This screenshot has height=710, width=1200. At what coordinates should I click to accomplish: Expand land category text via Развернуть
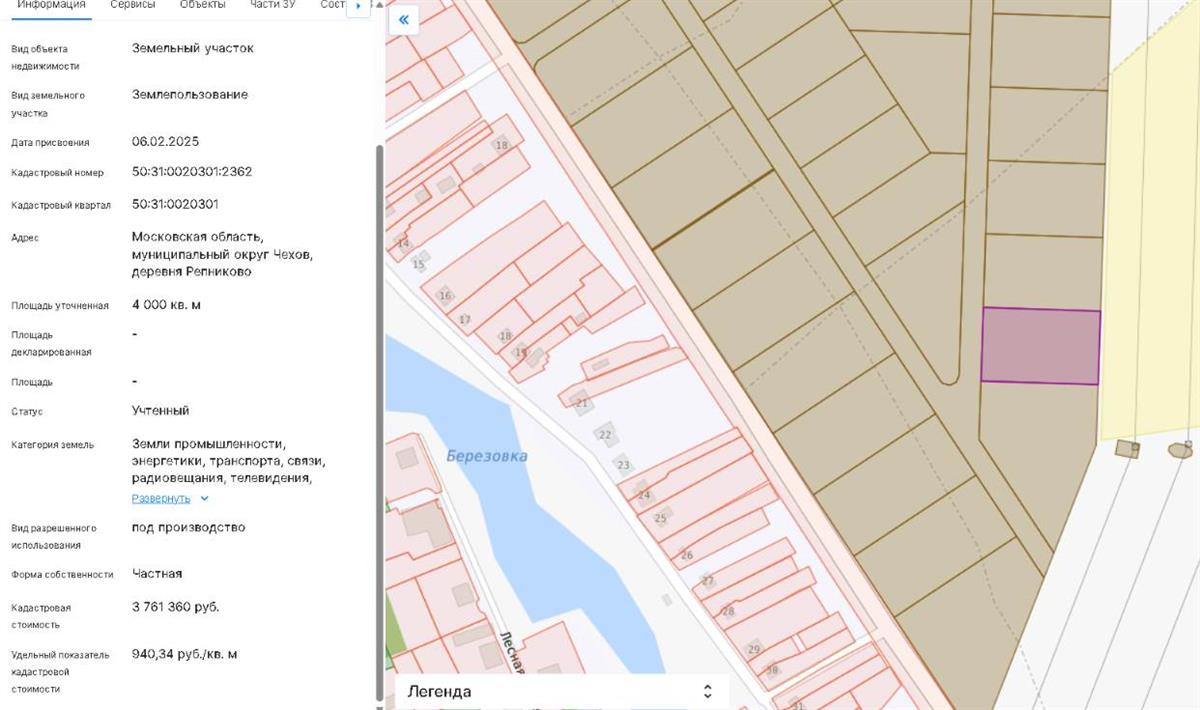(x=161, y=498)
